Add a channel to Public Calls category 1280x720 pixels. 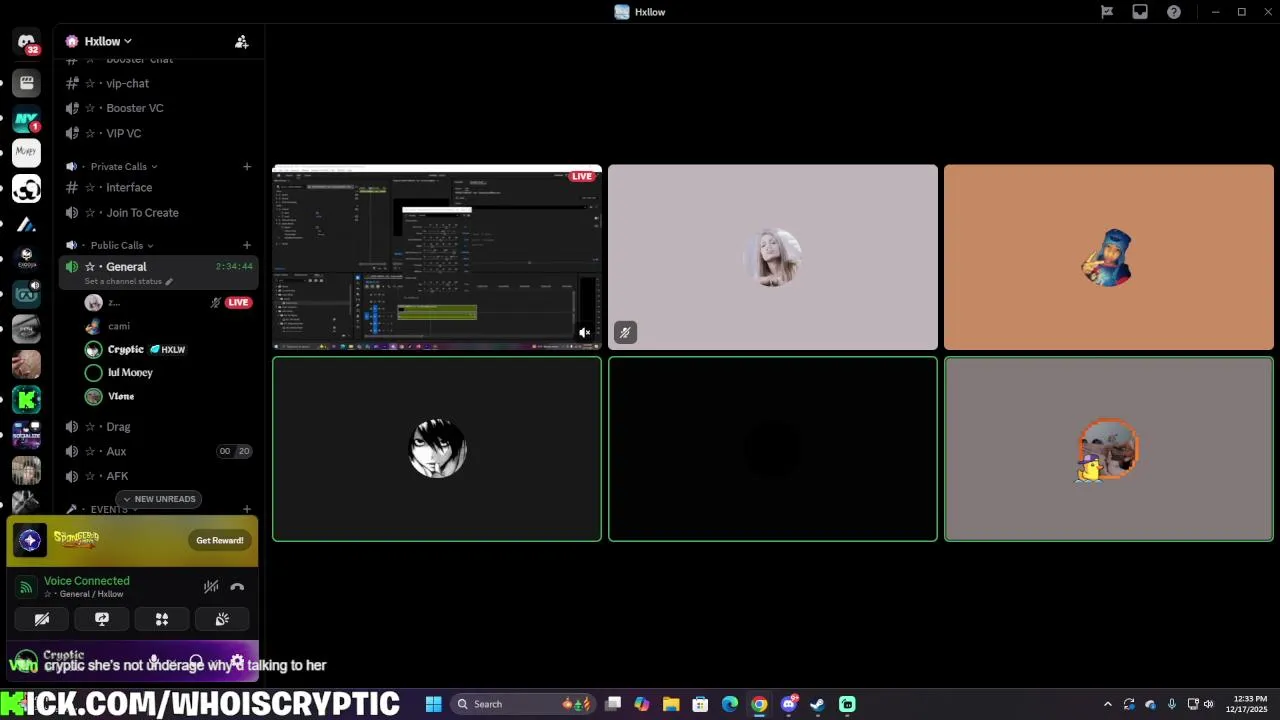(247, 245)
